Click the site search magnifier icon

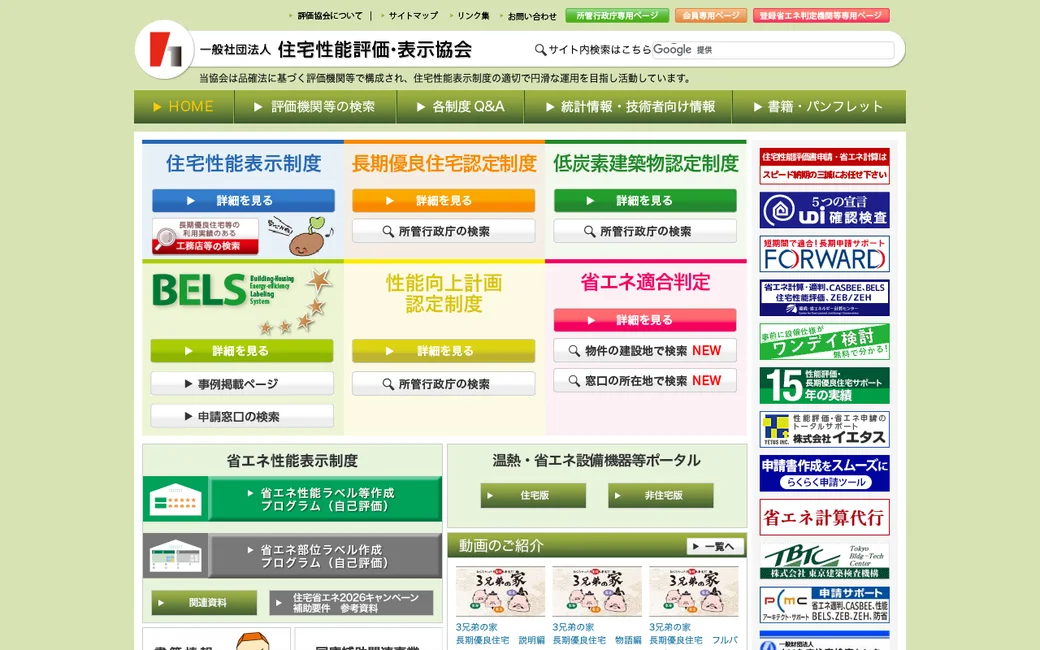[541, 50]
